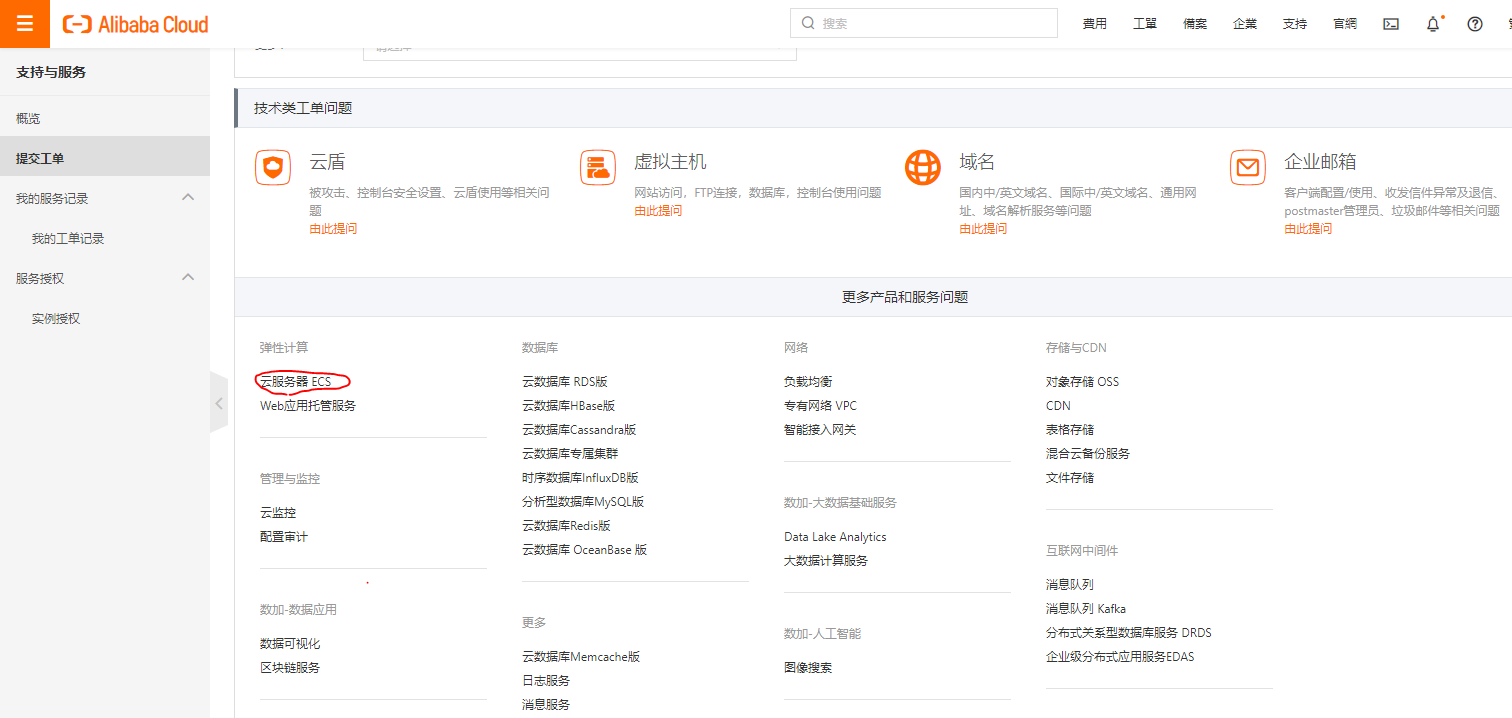This screenshot has width=1512, height=718.
Task: Open 备案 in top navigation
Action: pyautogui.click(x=1195, y=24)
